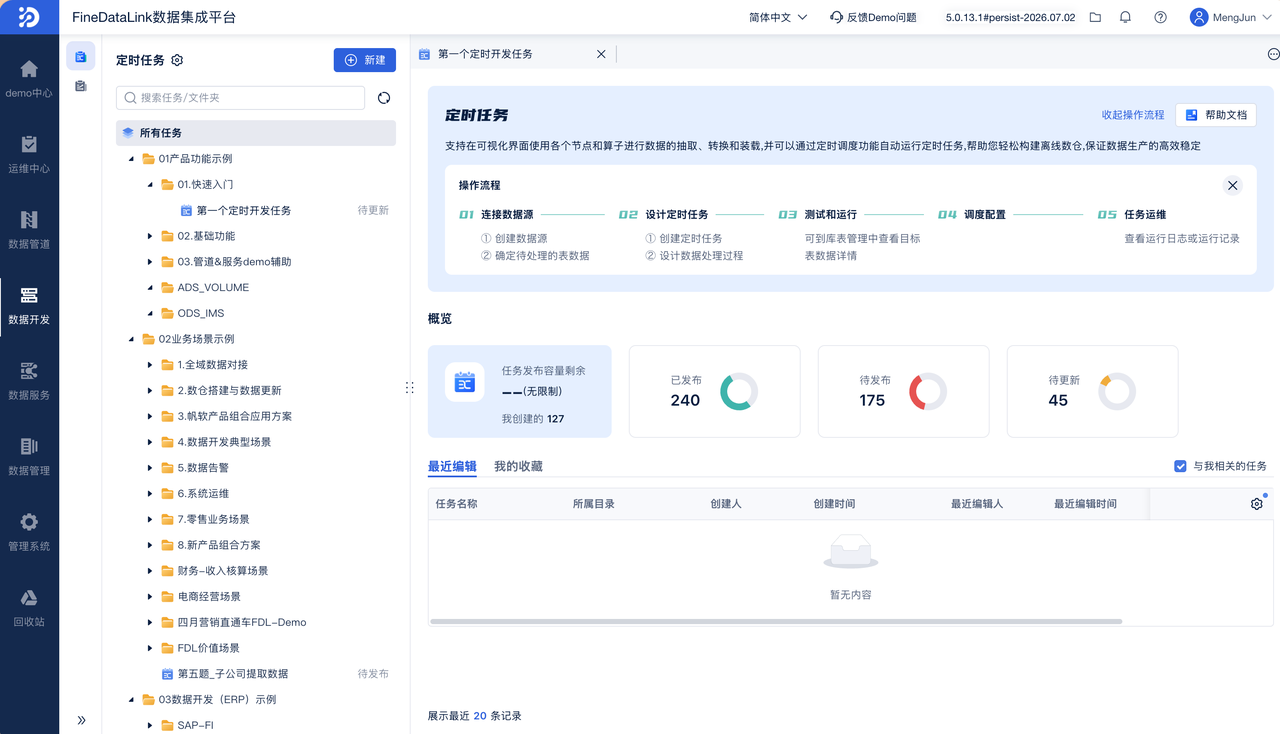This screenshot has width=1280, height=734.
Task: Expand the sidebar with double-arrow icon
Action: point(81,720)
